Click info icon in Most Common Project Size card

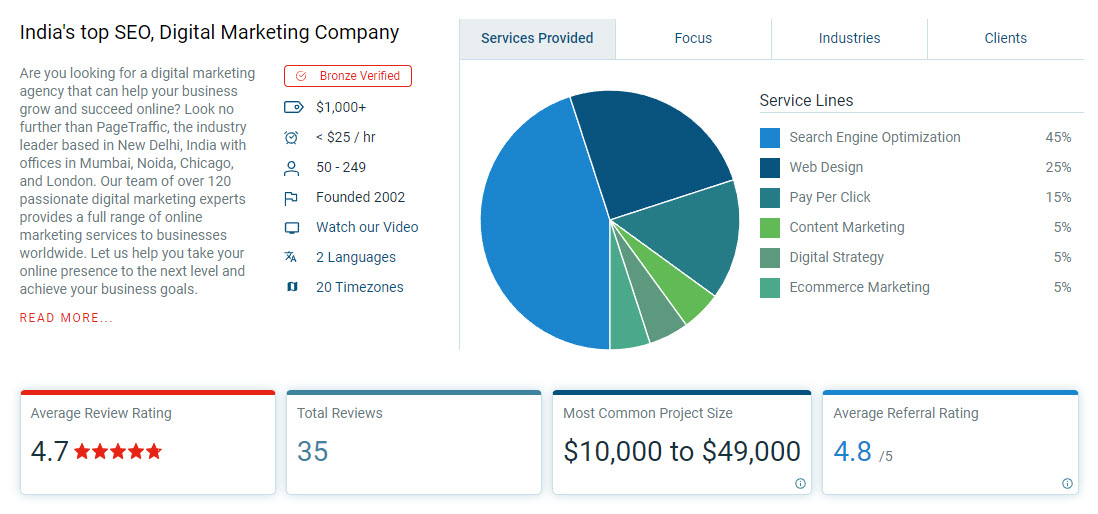pyautogui.click(x=800, y=483)
